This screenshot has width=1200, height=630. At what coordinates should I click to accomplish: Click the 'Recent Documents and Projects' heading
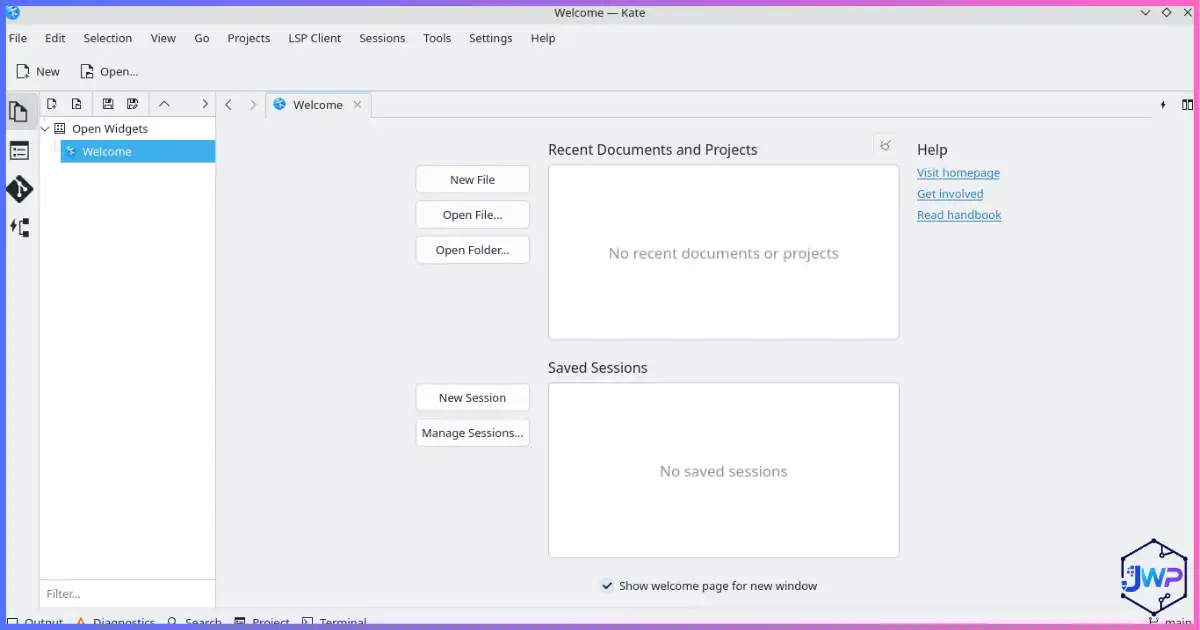pos(653,150)
